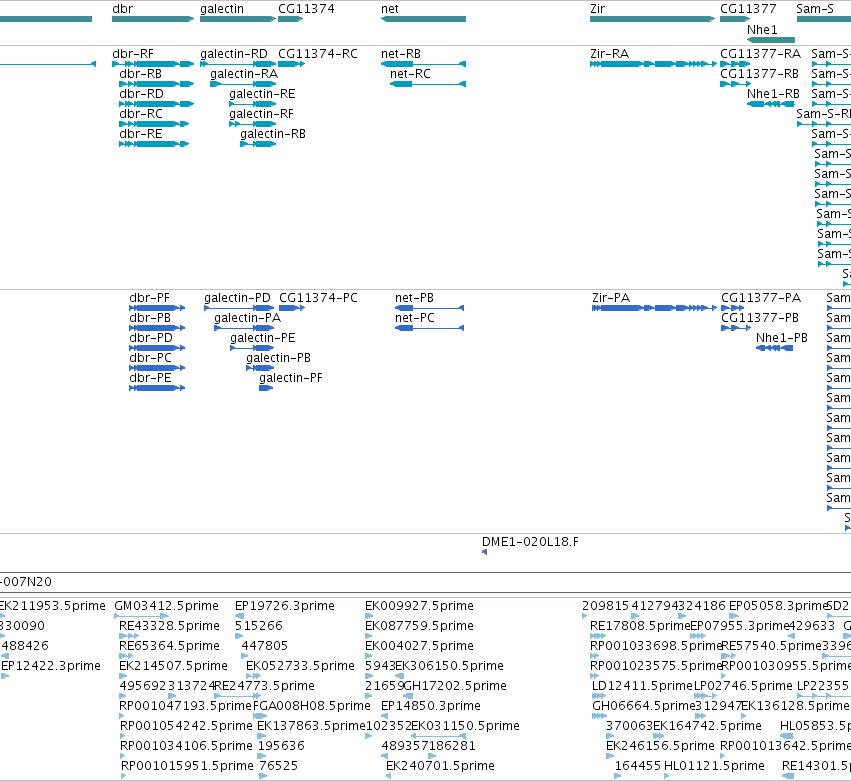Open EST RP001054242.5prime
This screenshot has height=781, width=851.
[186, 726]
